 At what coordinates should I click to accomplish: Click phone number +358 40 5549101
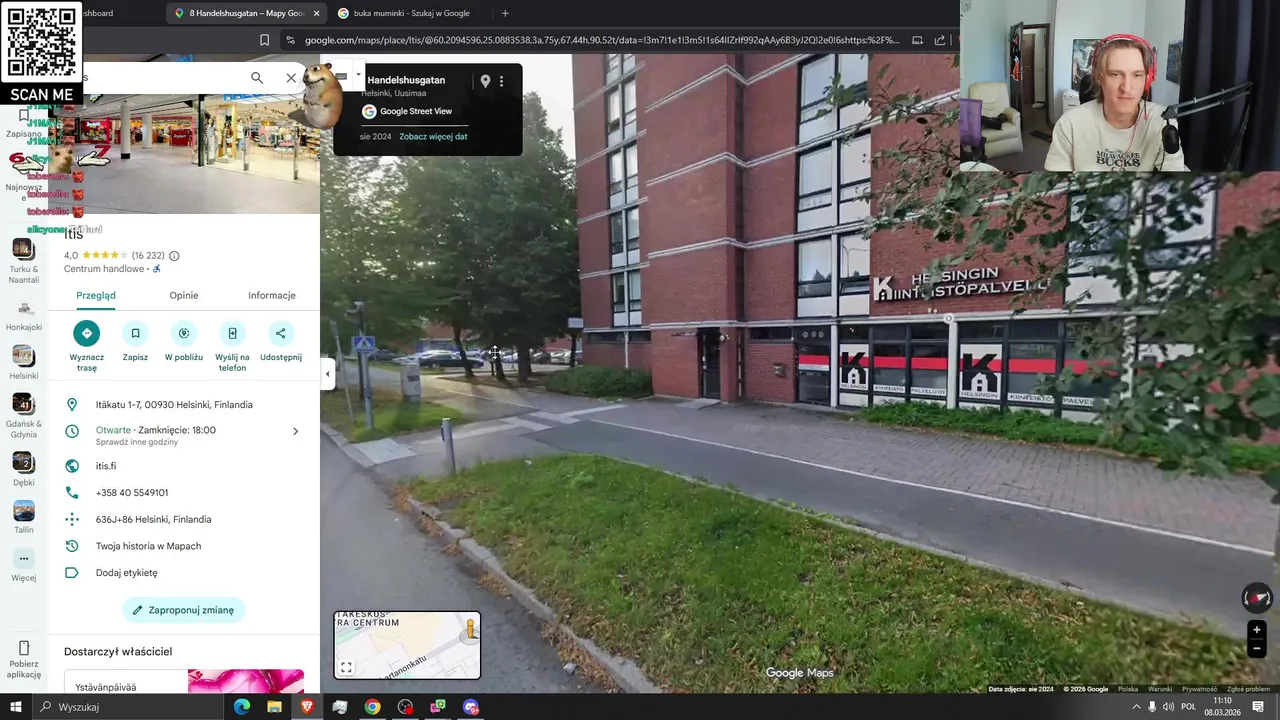pos(132,493)
